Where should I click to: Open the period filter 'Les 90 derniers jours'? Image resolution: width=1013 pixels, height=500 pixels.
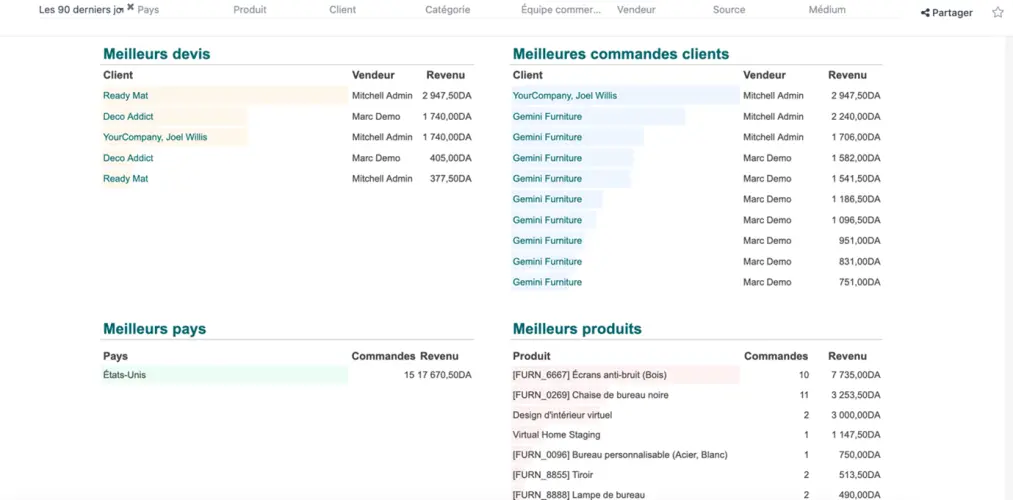(80, 10)
